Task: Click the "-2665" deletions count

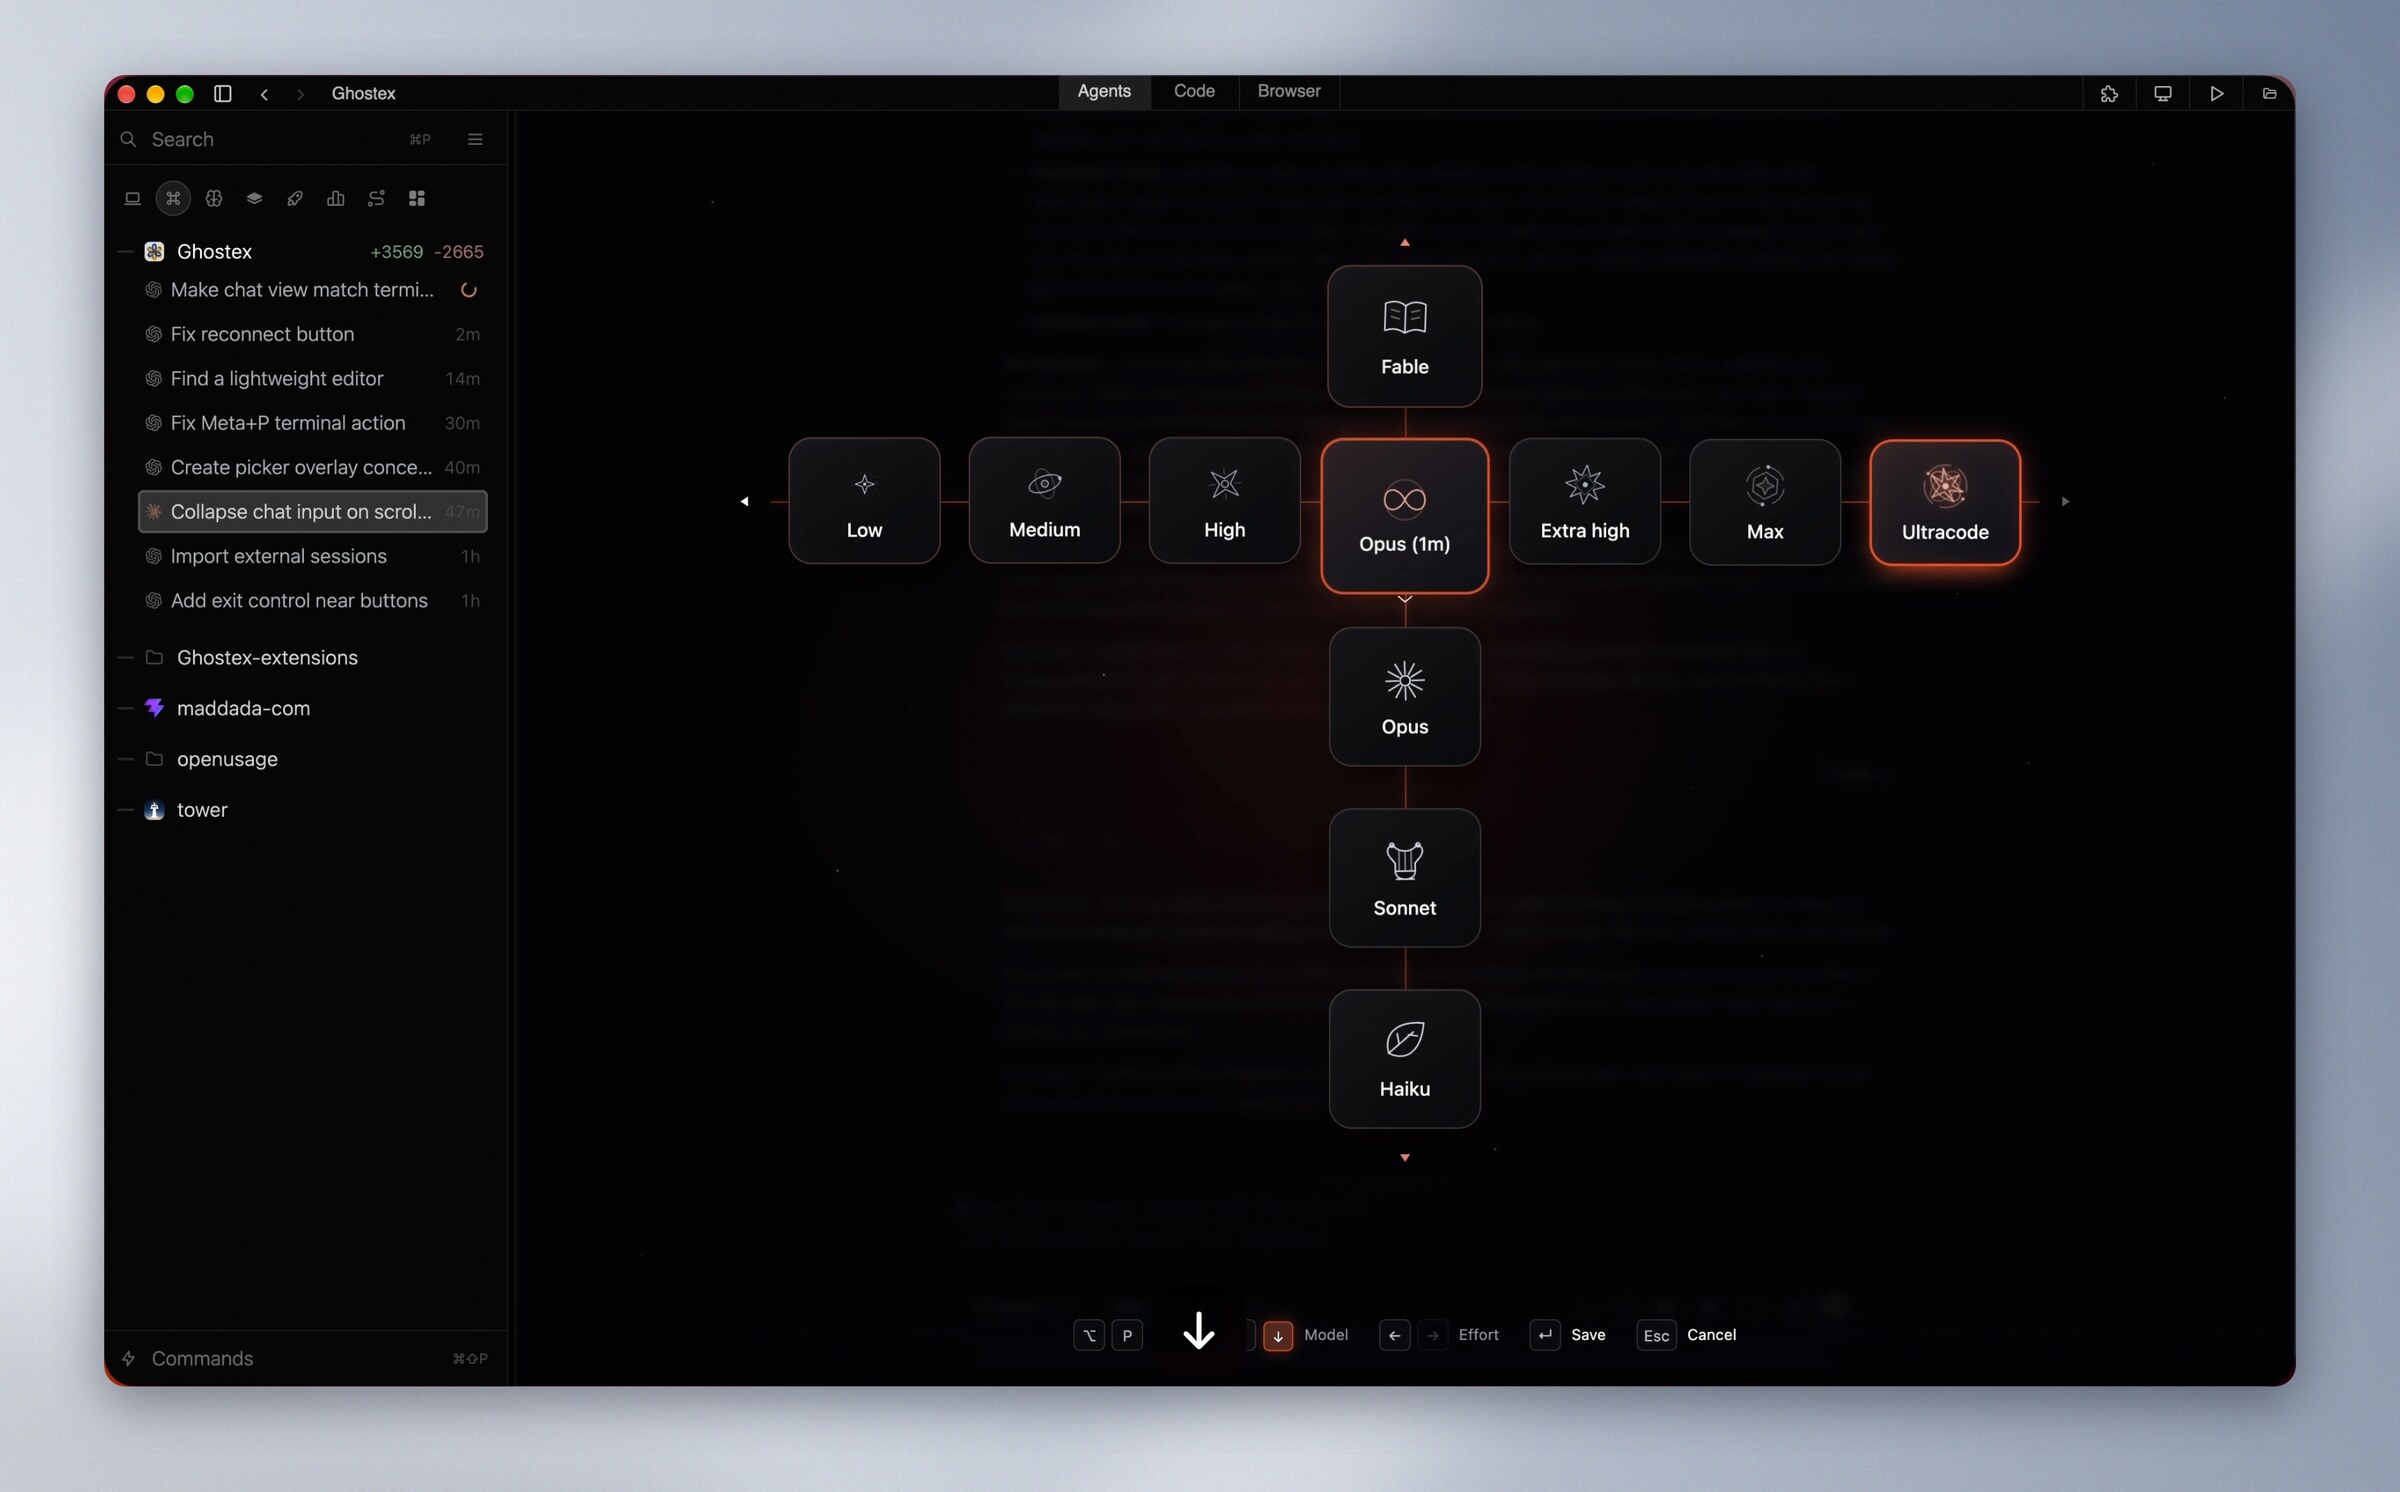Action: point(459,252)
